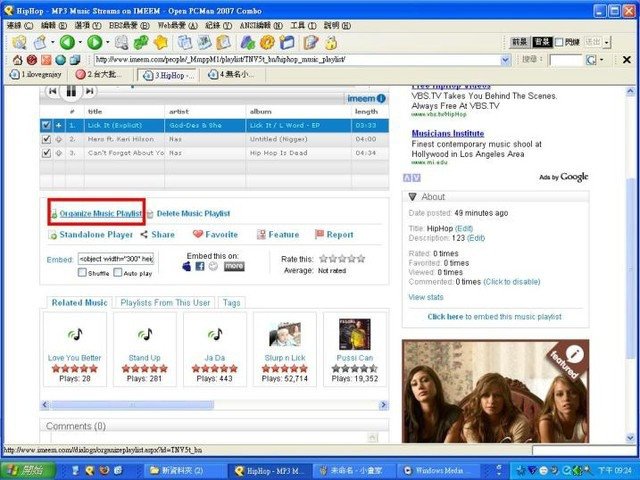The image size is (640, 480).
Task: Click the blue globe icon near address bar
Action: 60,60
